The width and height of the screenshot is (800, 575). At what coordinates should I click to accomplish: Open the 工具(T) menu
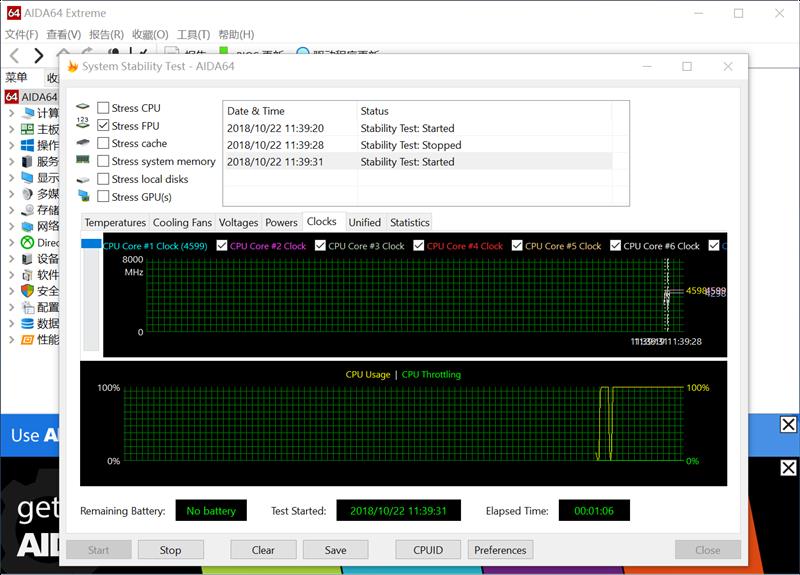[193, 34]
